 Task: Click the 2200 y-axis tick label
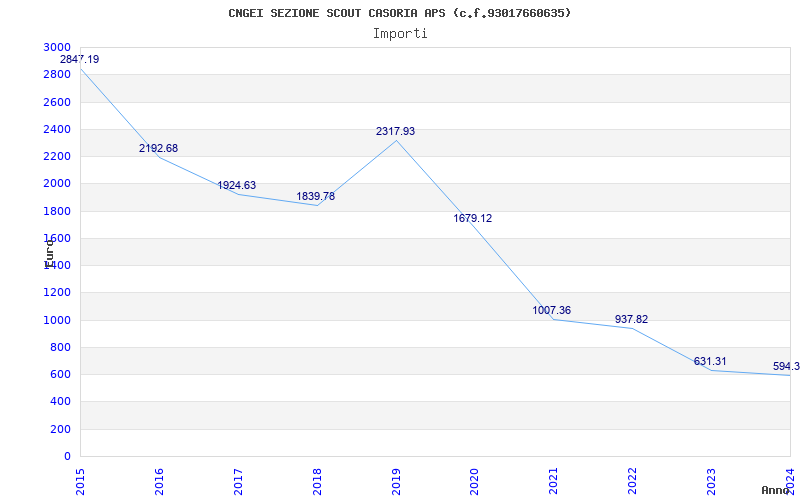click(x=57, y=156)
